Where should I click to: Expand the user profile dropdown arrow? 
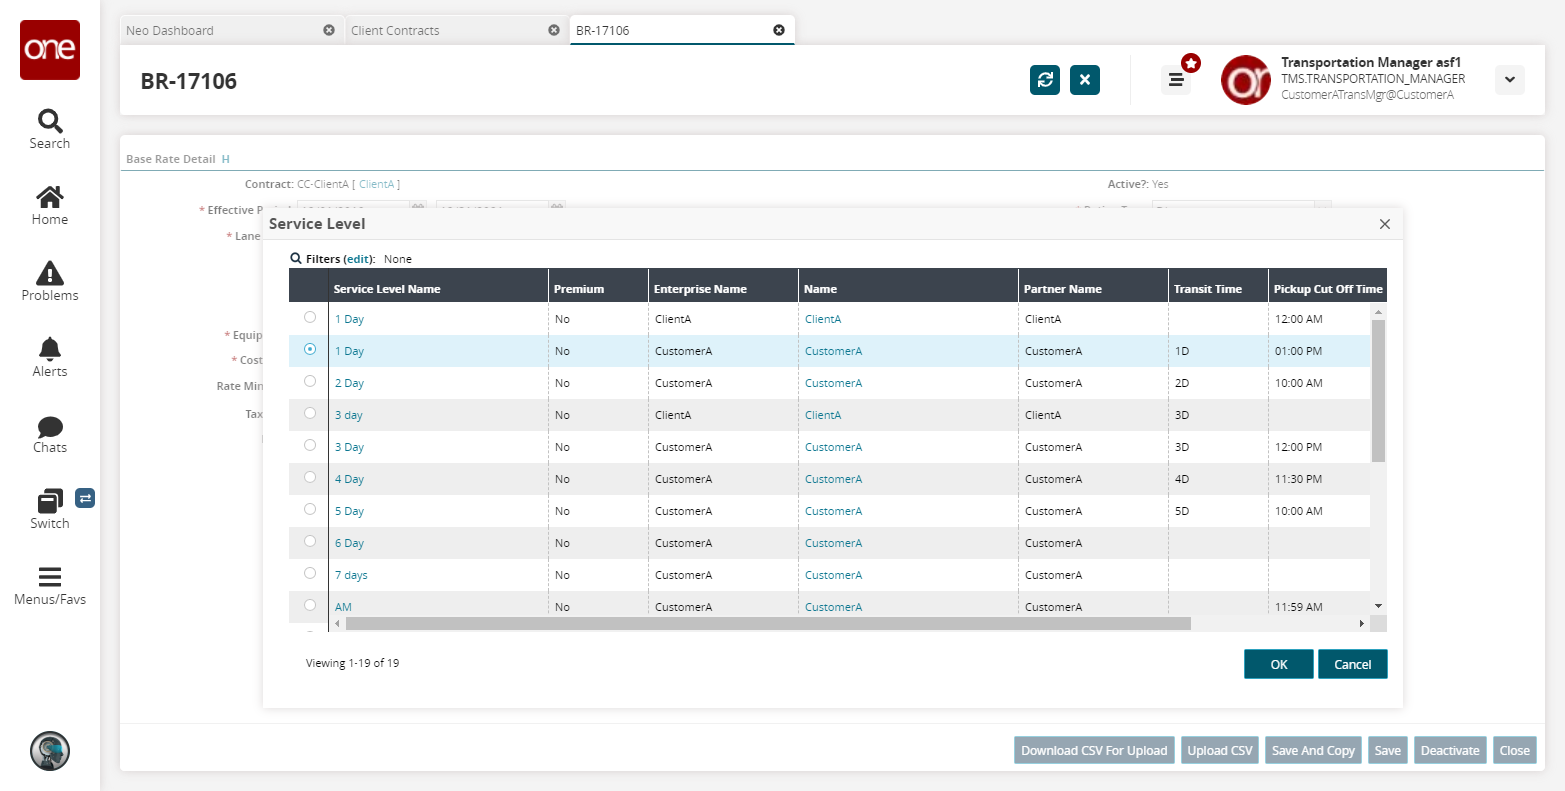pyautogui.click(x=1509, y=80)
